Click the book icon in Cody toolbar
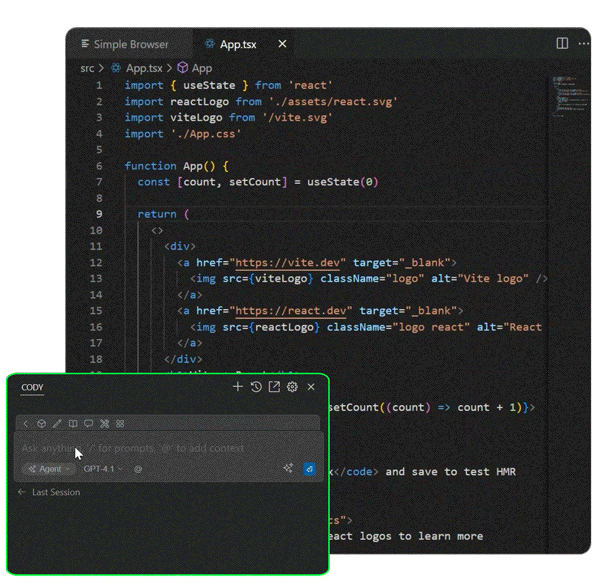The height and width of the screenshot is (588, 608). pyautogui.click(x=73, y=424)
